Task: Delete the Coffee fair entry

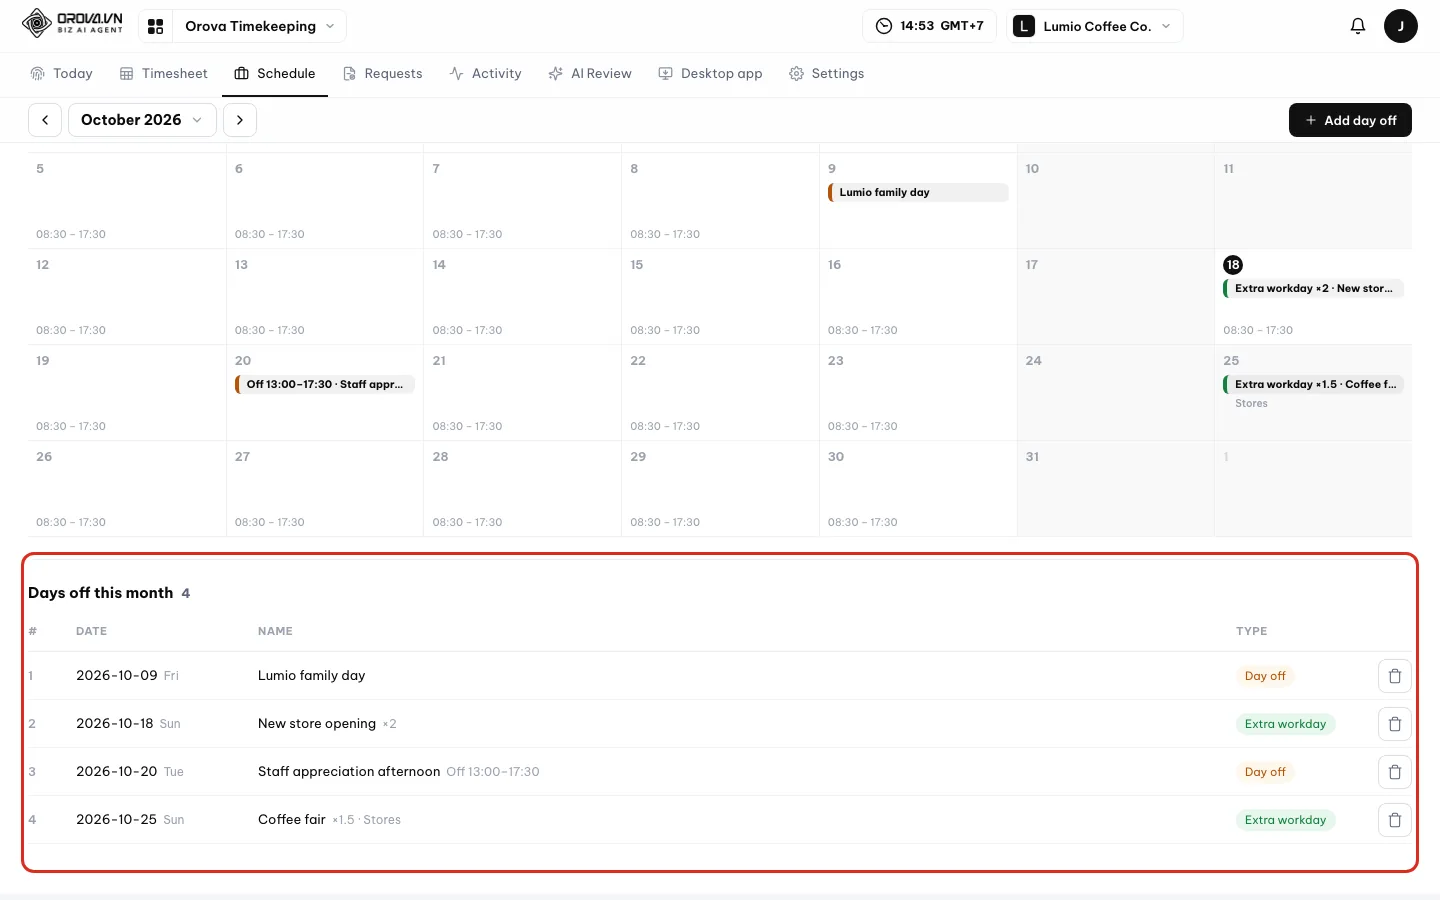Action: click(x=1395, y=820)
